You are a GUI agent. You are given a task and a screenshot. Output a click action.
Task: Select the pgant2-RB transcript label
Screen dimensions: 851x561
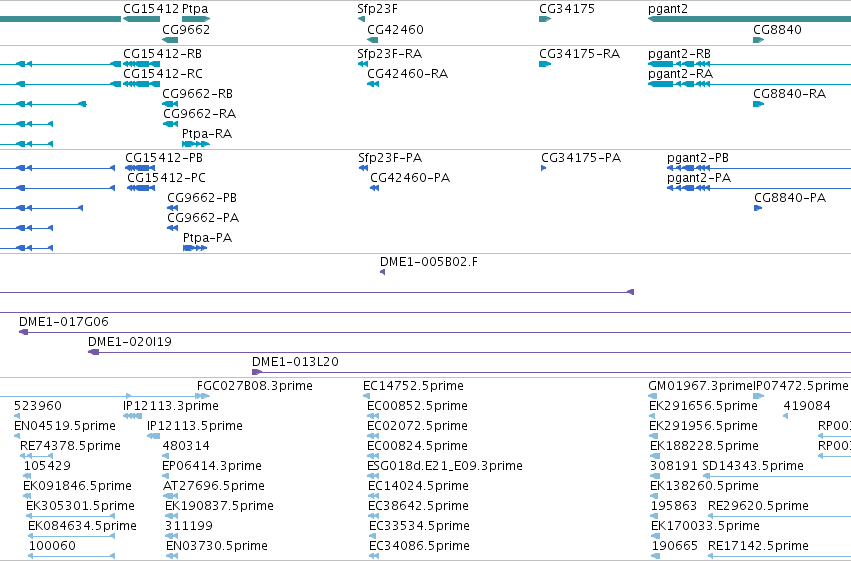[x=679, y=54]
